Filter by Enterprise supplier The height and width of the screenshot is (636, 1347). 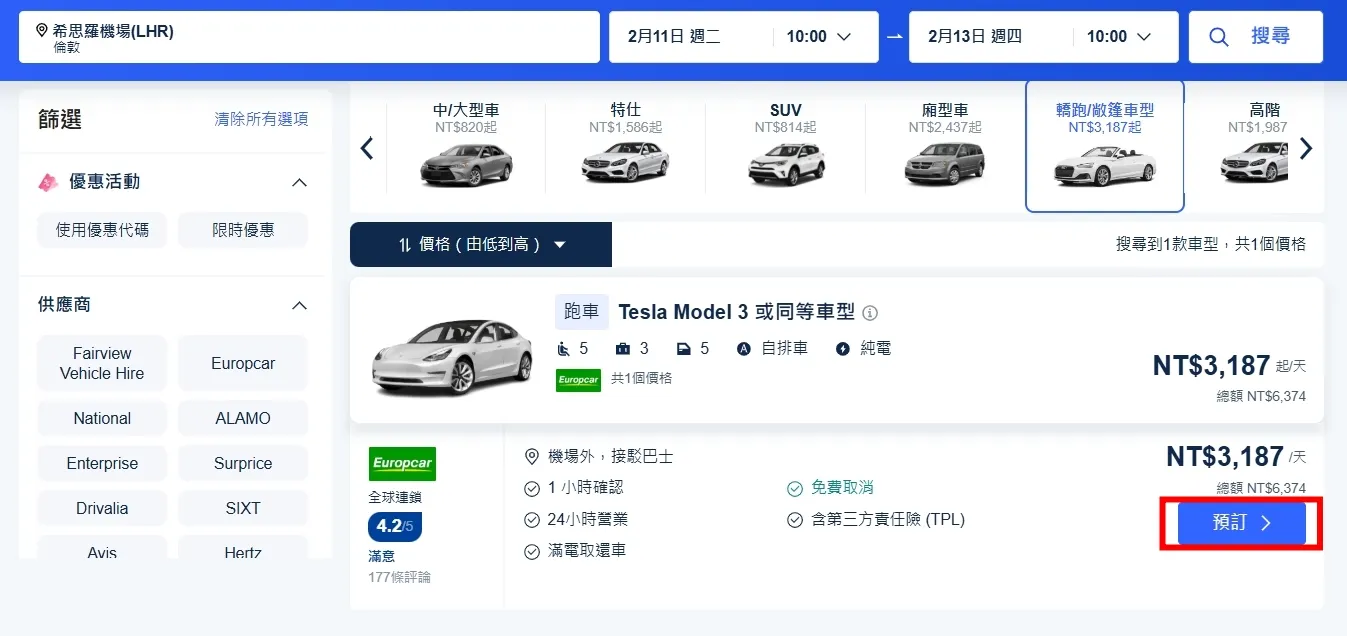(x=102, y=463)
